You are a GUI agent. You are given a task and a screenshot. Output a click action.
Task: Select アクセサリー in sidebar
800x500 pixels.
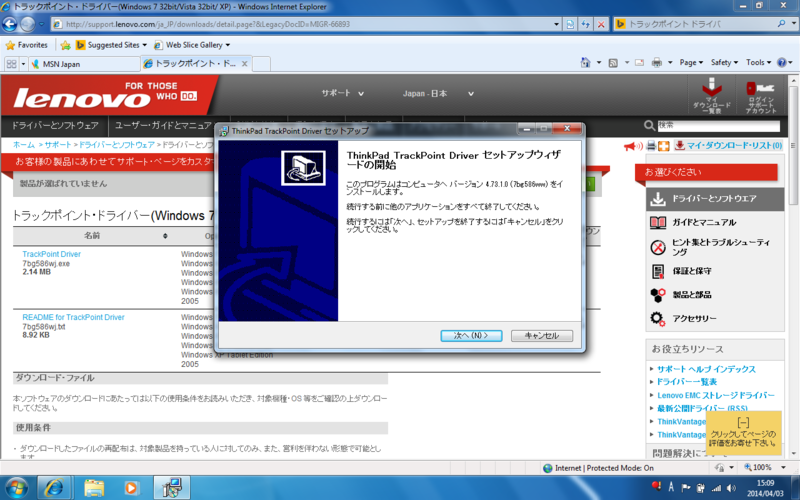[x=715, y=318]
